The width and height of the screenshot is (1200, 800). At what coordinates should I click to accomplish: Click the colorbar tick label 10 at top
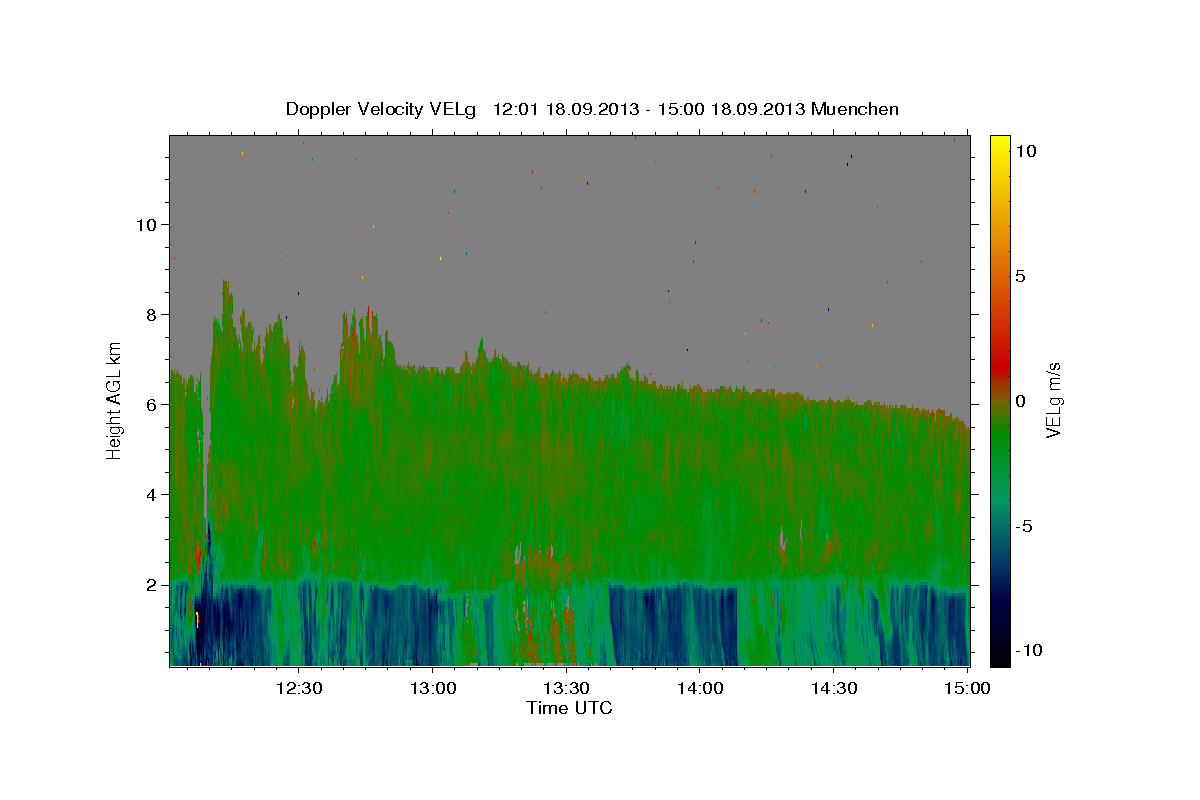click(x=1027, y=151)
